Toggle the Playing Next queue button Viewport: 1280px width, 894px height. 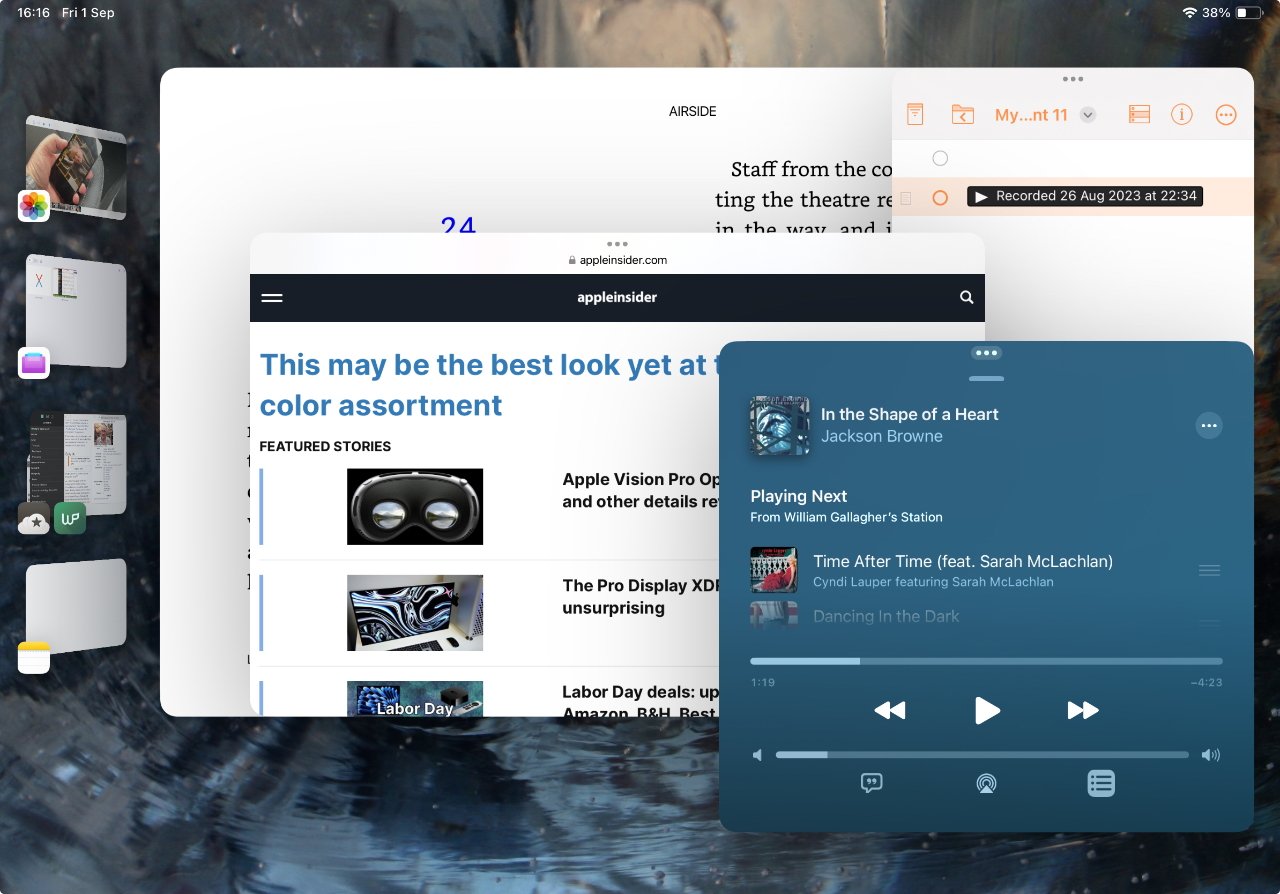pyautogui.click(x=1100, y=783)
